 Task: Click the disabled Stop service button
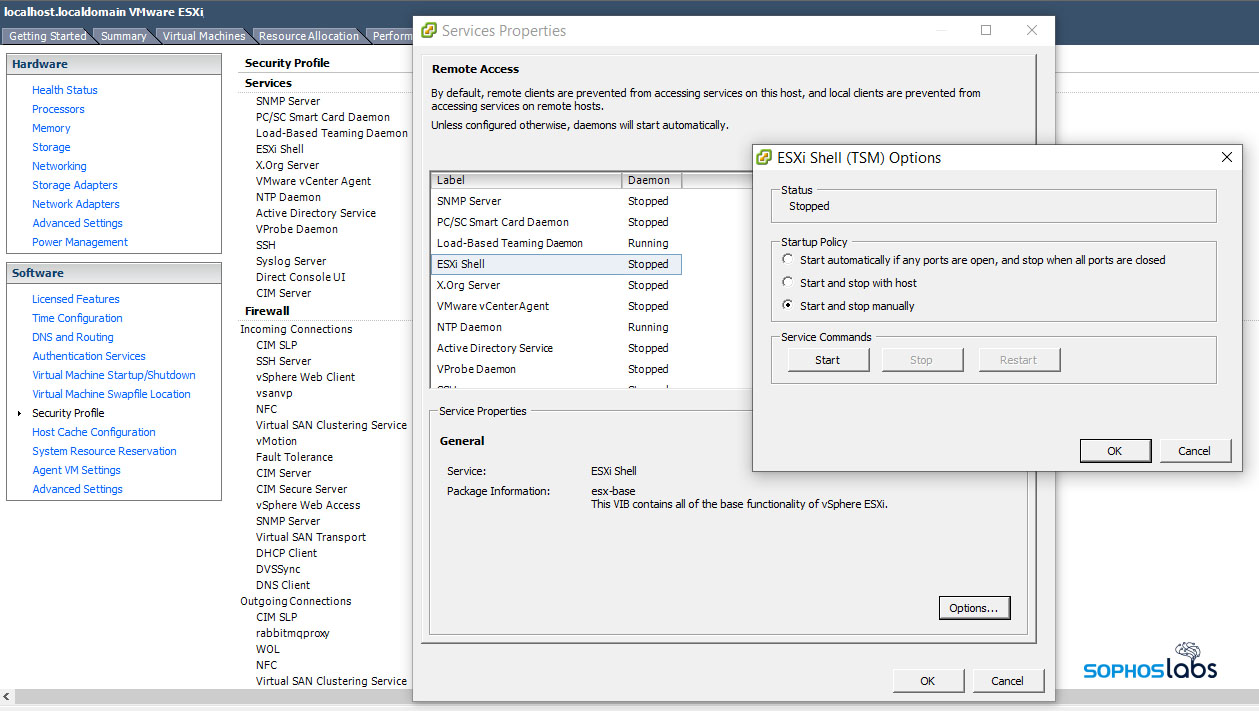tap(922, 360)
